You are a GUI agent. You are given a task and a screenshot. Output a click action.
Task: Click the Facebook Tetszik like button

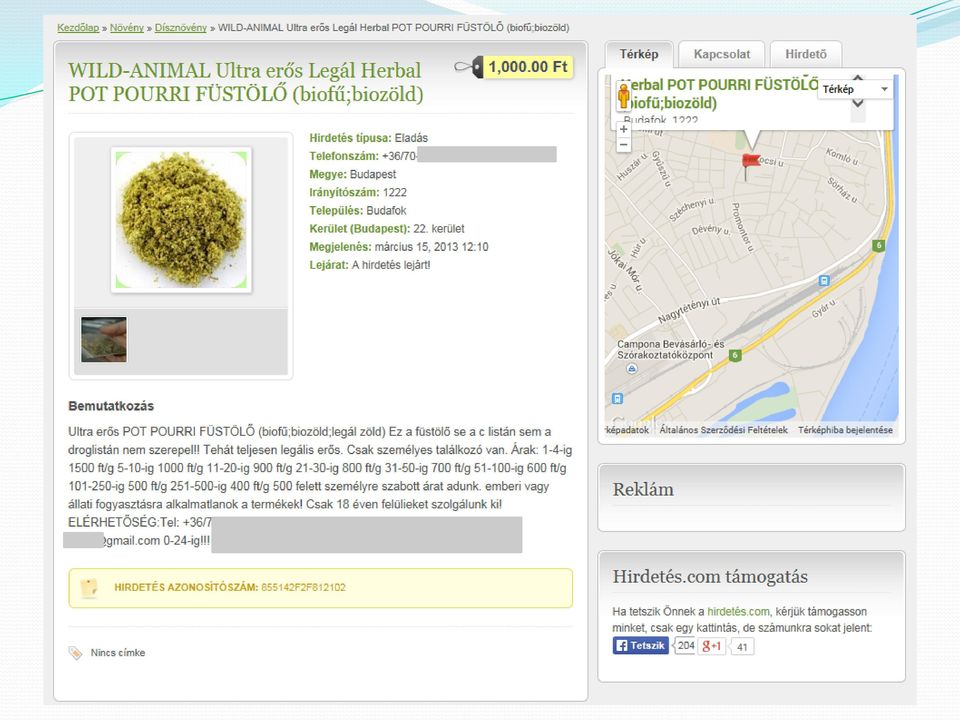click(640, 646)
